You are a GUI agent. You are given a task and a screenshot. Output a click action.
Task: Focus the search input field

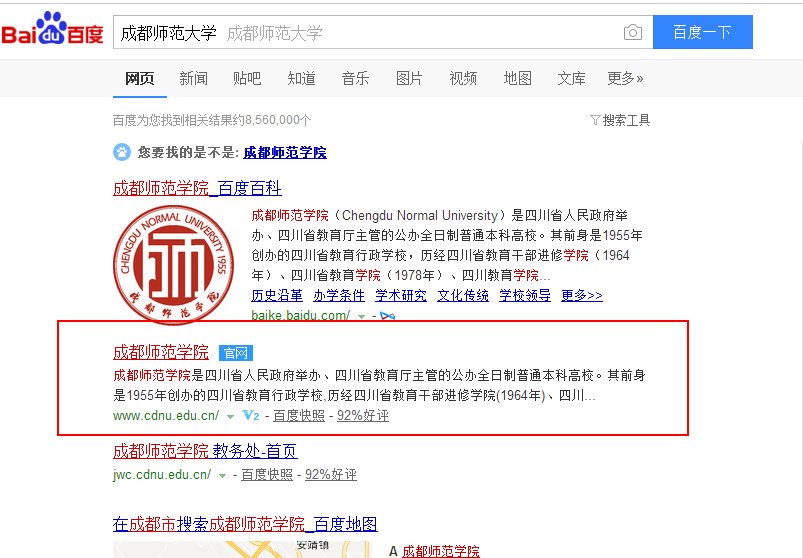383,32
